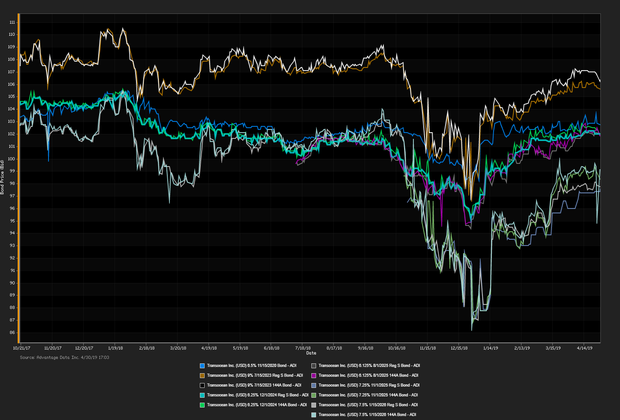Click the 10/16/18 x-axis date label
The width and height of the screenshot is (620, 420).
tap(397, 348)
